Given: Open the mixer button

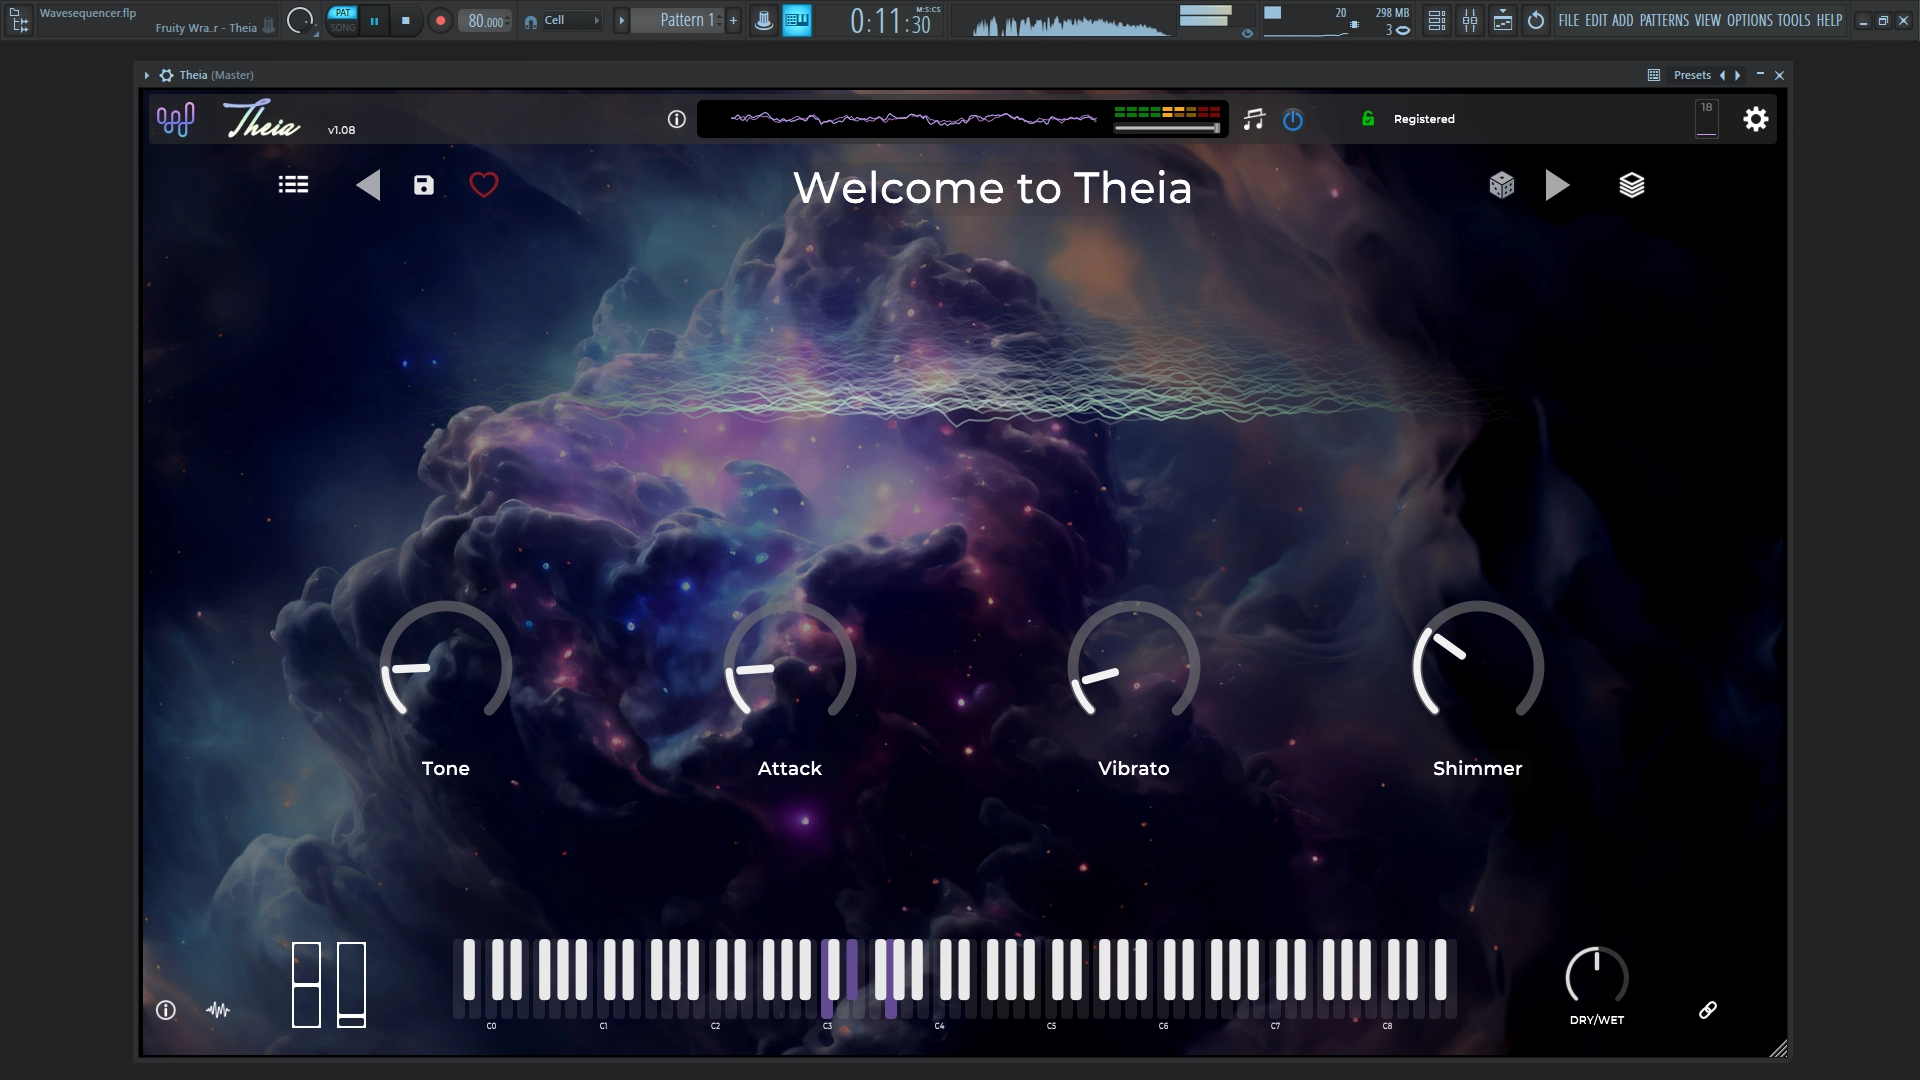Looking at the screenshot, I should tap(1470, 20).
